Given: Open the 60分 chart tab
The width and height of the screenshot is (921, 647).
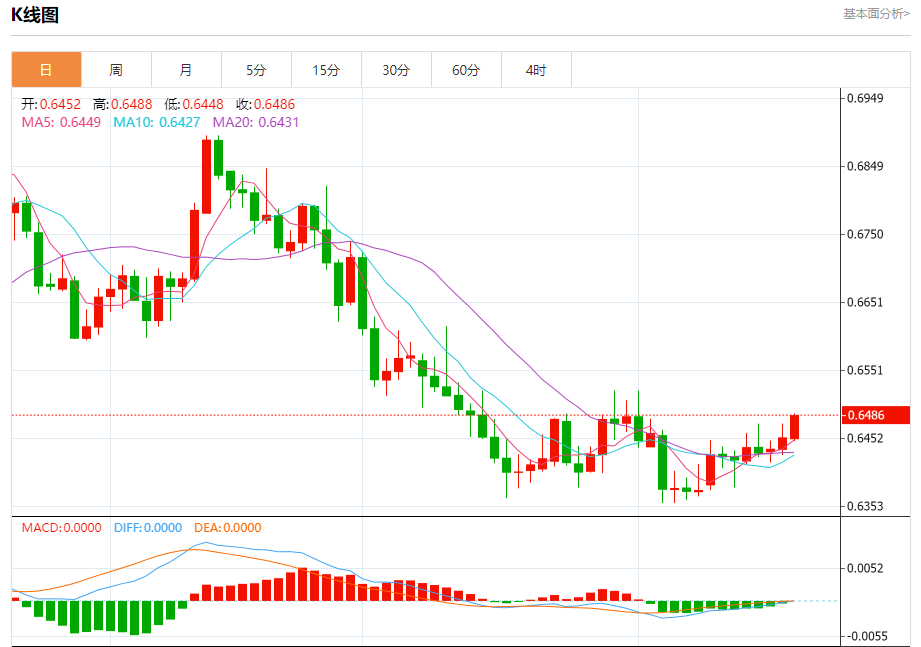Looking at the screenshot, I should 466,70.
